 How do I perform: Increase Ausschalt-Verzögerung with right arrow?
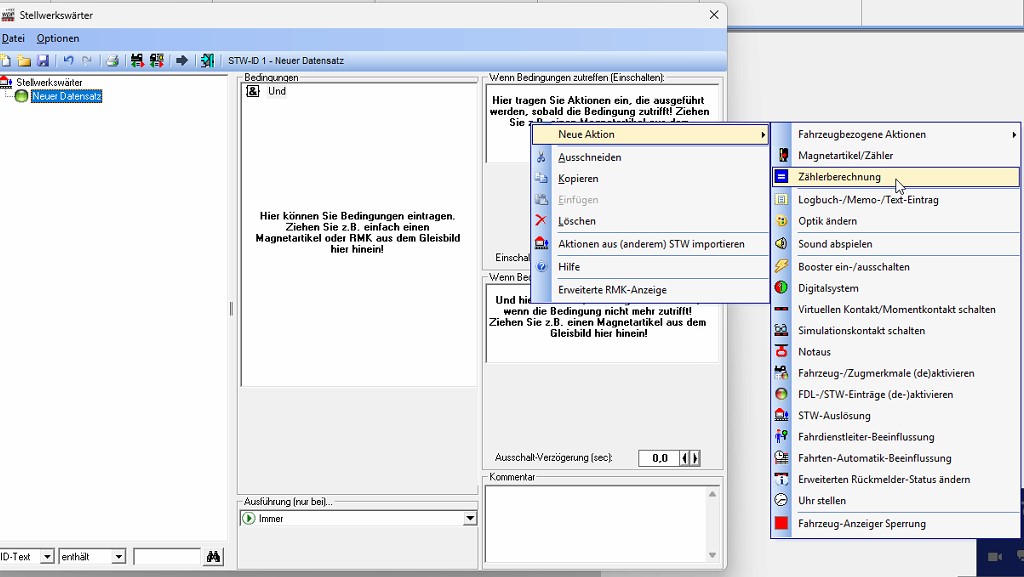(695, 458)
